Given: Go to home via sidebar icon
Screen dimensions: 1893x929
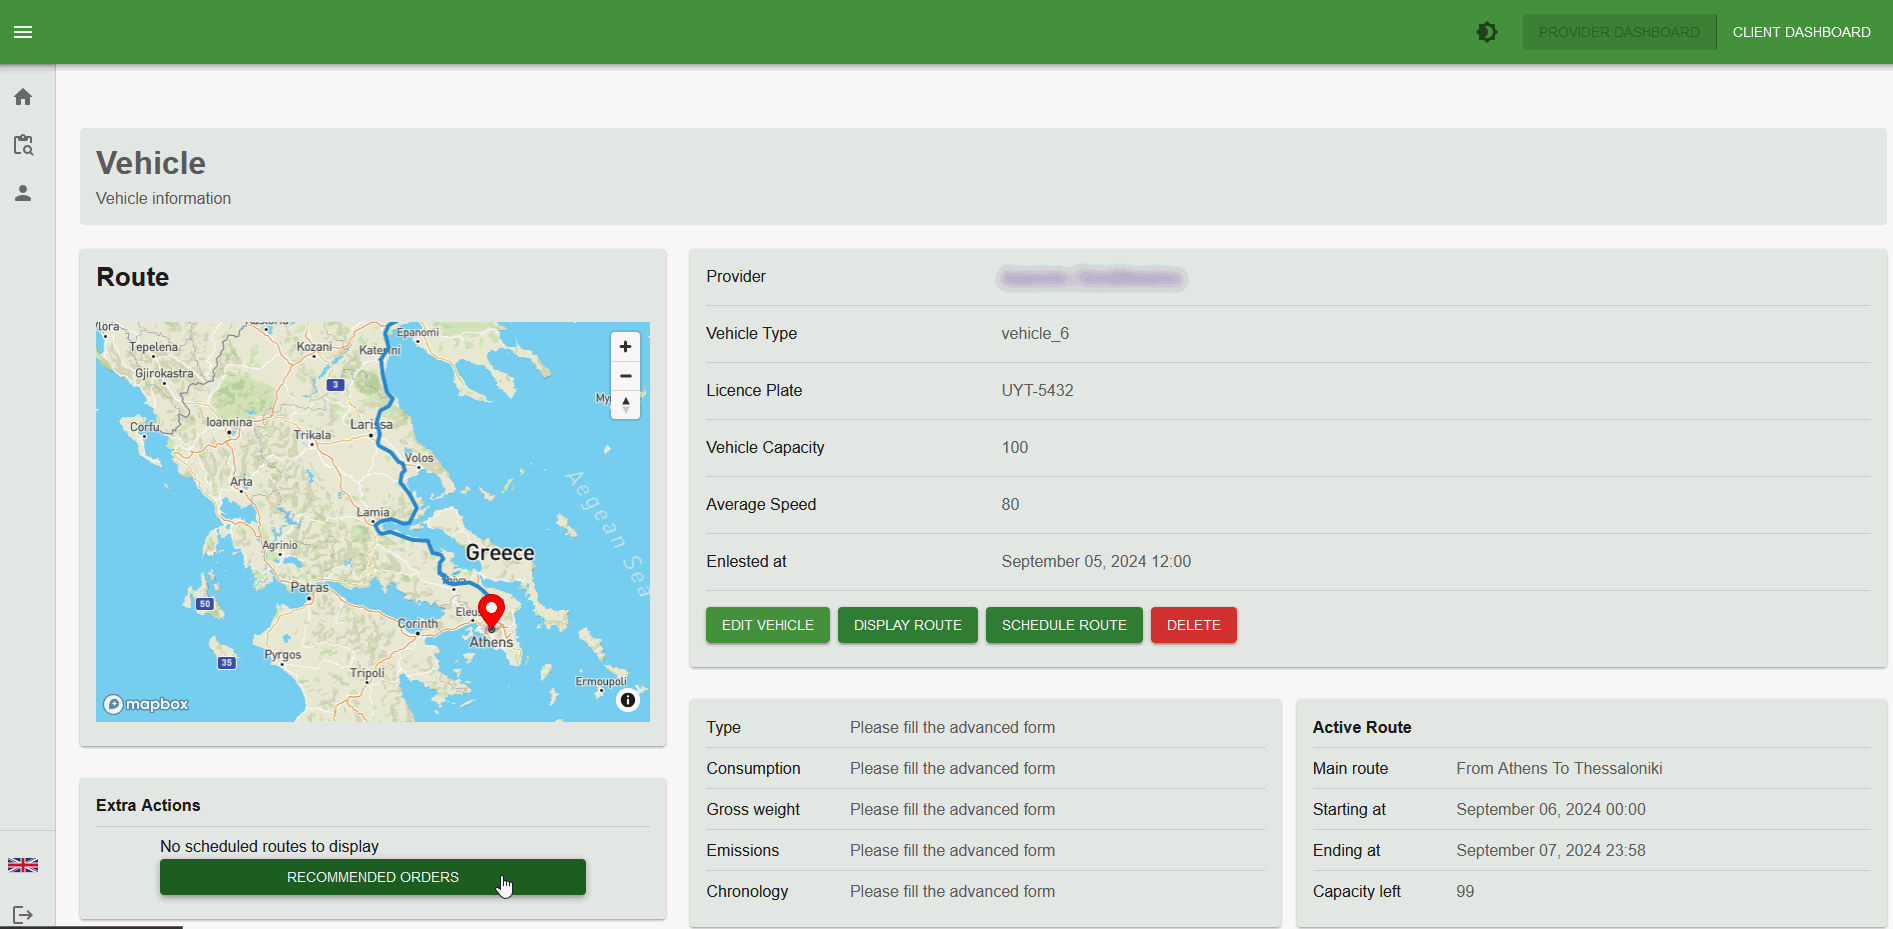Looking at the screenshot, I should tap(23, 97).
